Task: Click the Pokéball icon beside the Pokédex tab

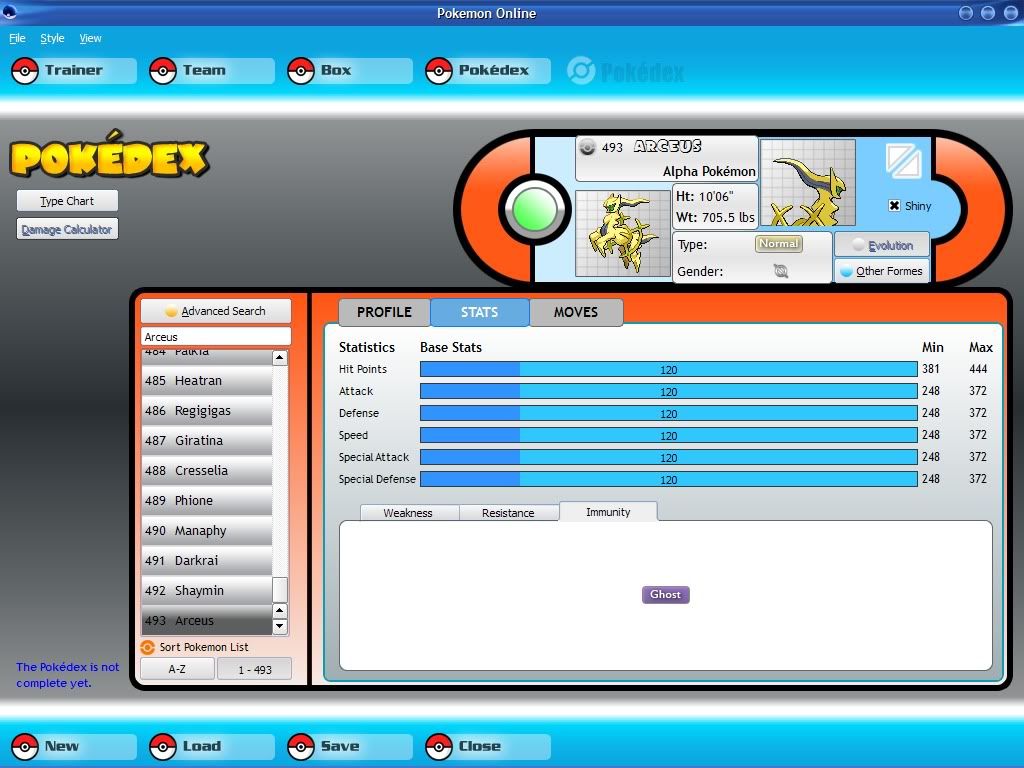Action: (x=439, y=71)
